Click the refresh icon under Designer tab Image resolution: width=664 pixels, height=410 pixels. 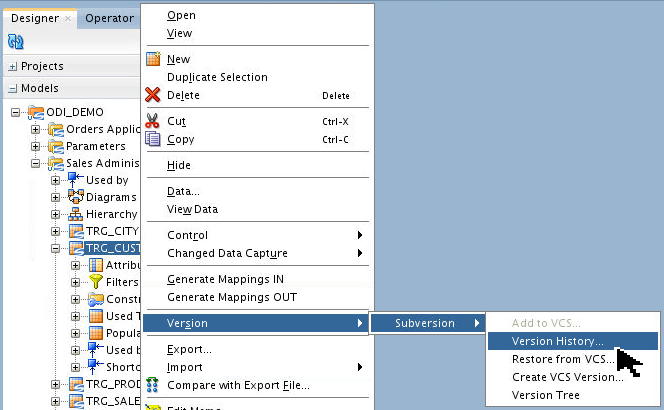tap(16, 42)
